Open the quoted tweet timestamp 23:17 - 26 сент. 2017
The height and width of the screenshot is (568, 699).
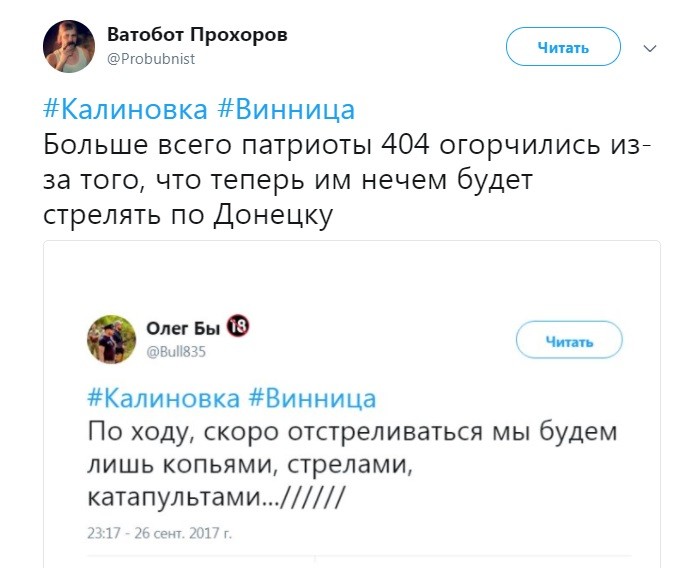tap(160, 533)
